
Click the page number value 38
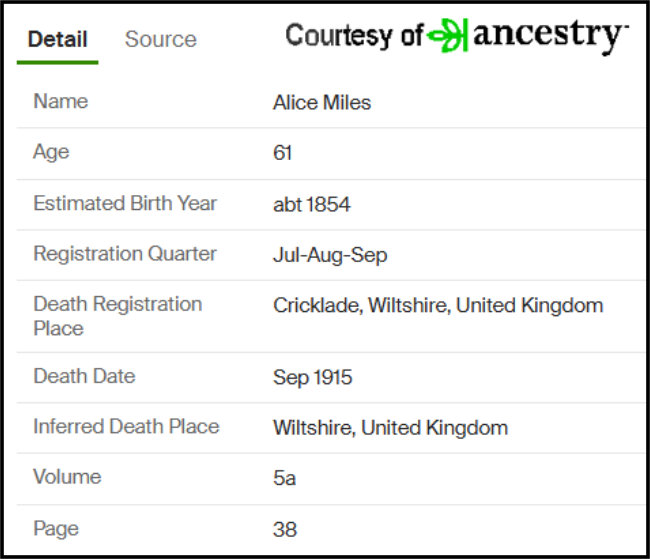pyautogui.click(x=284, y=529)
